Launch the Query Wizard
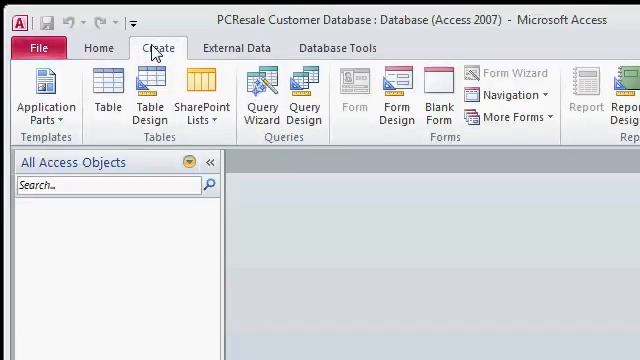 [262, 96]
